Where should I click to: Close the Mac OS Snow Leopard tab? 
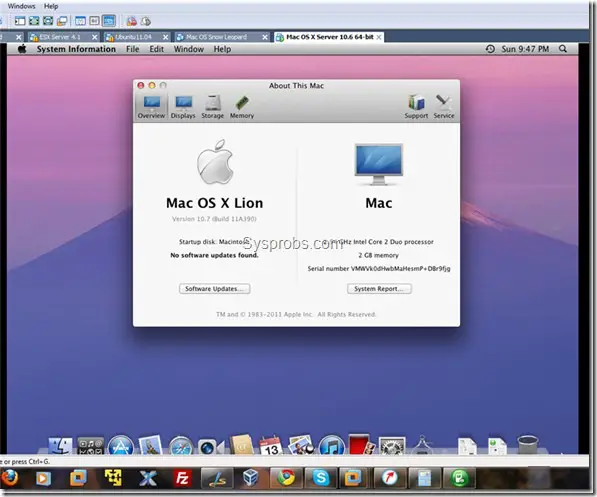pyautogui.click(x=265, y=37)
